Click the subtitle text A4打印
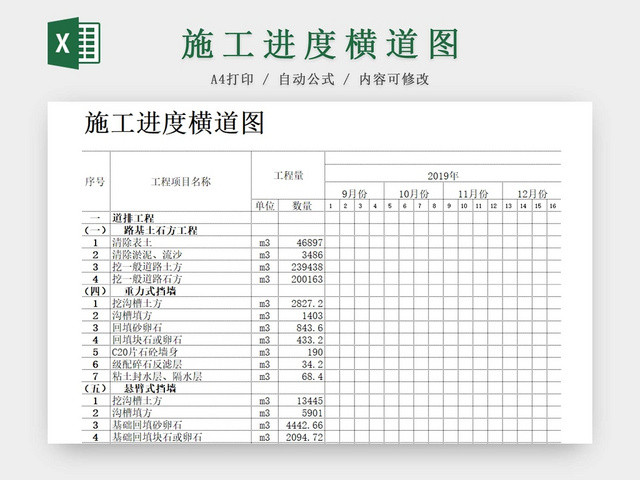Screen dimensions: 640x480 [232, 79]
